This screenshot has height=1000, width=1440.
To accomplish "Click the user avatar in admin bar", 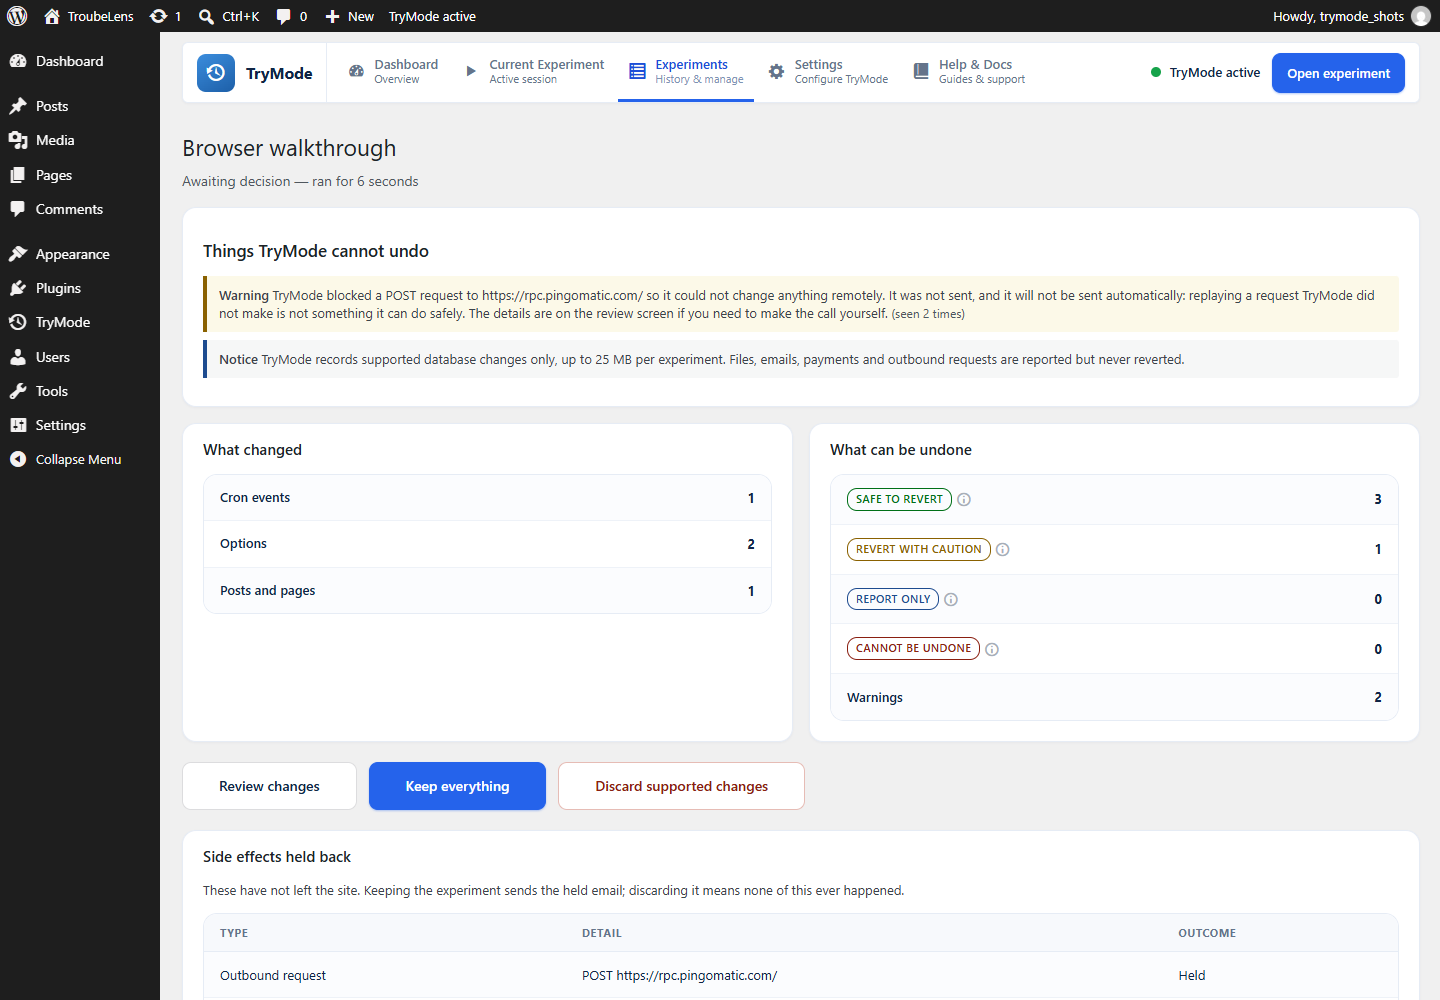I will tap(1421, 16).
